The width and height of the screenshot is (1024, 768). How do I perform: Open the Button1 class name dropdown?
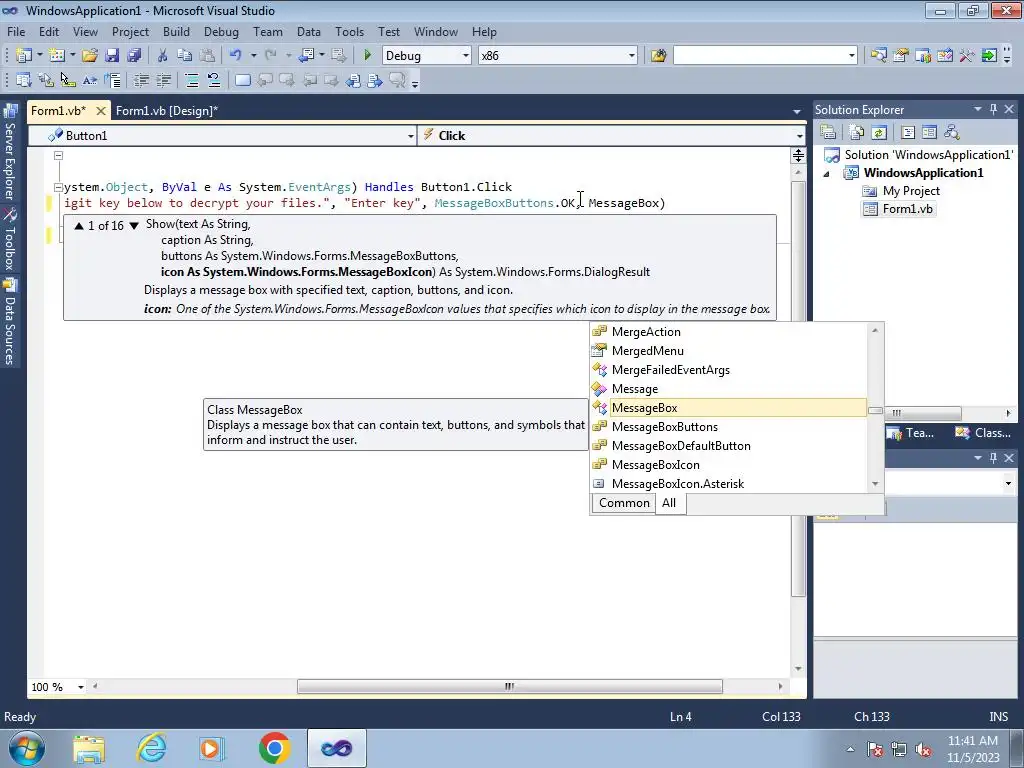click(410, 136)
